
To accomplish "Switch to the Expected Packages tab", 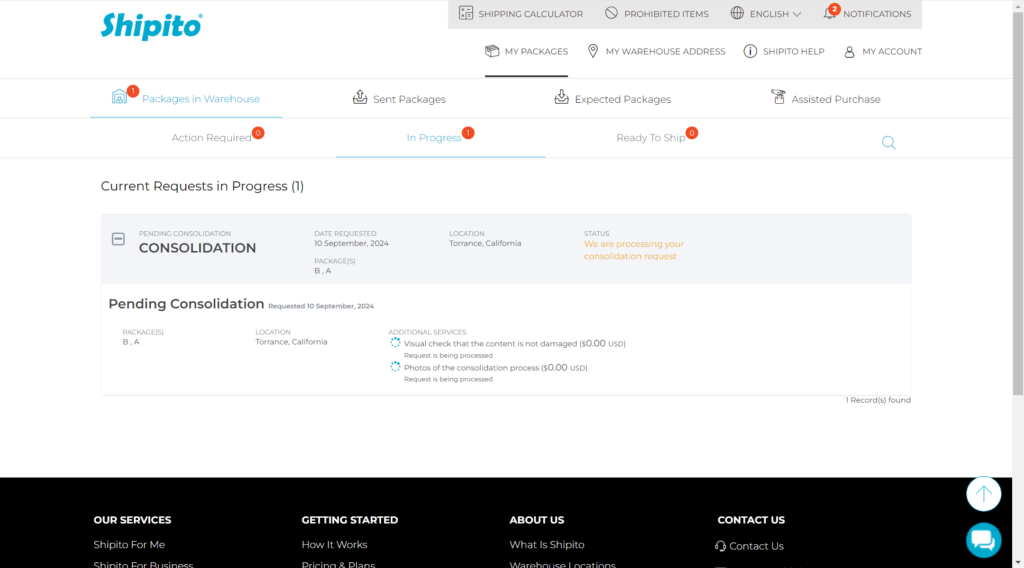I will (x=613, y=99).
